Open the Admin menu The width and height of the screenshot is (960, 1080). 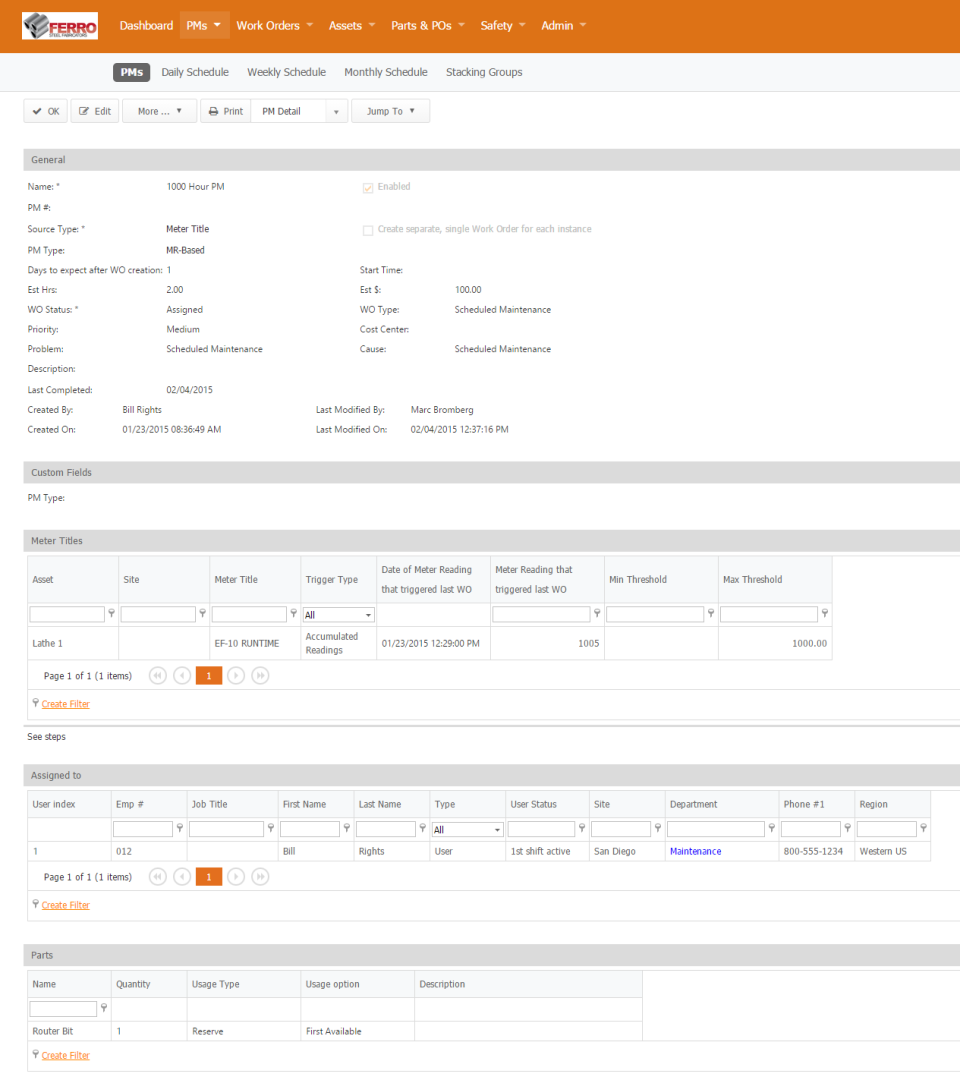(x=563, y=25)
